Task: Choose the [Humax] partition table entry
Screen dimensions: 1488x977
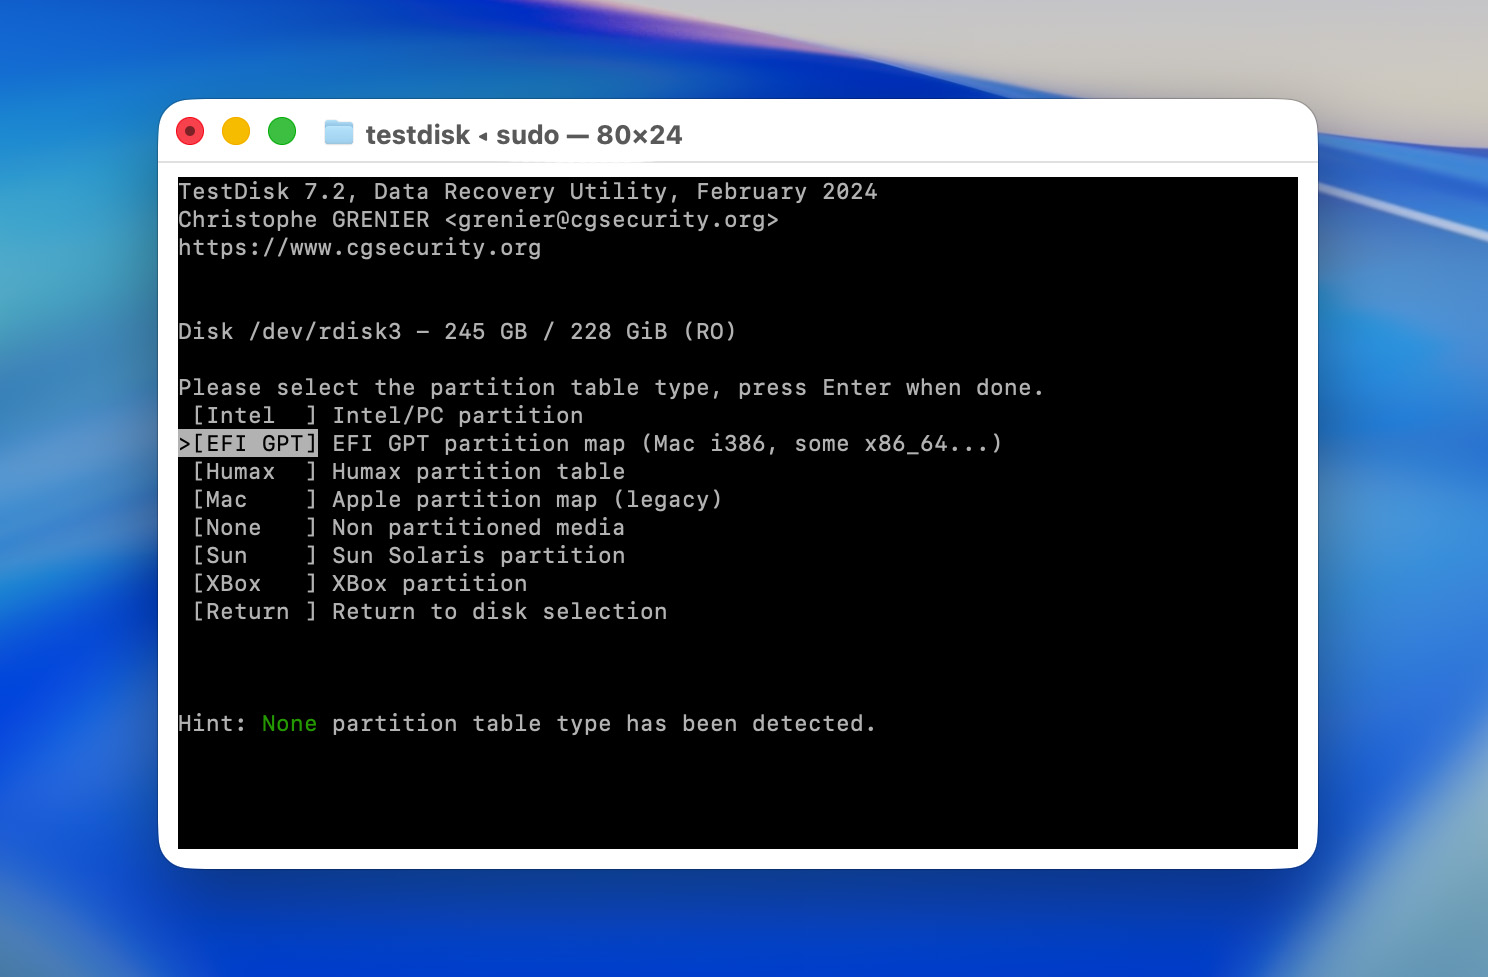Action: [x=255, y=472]
